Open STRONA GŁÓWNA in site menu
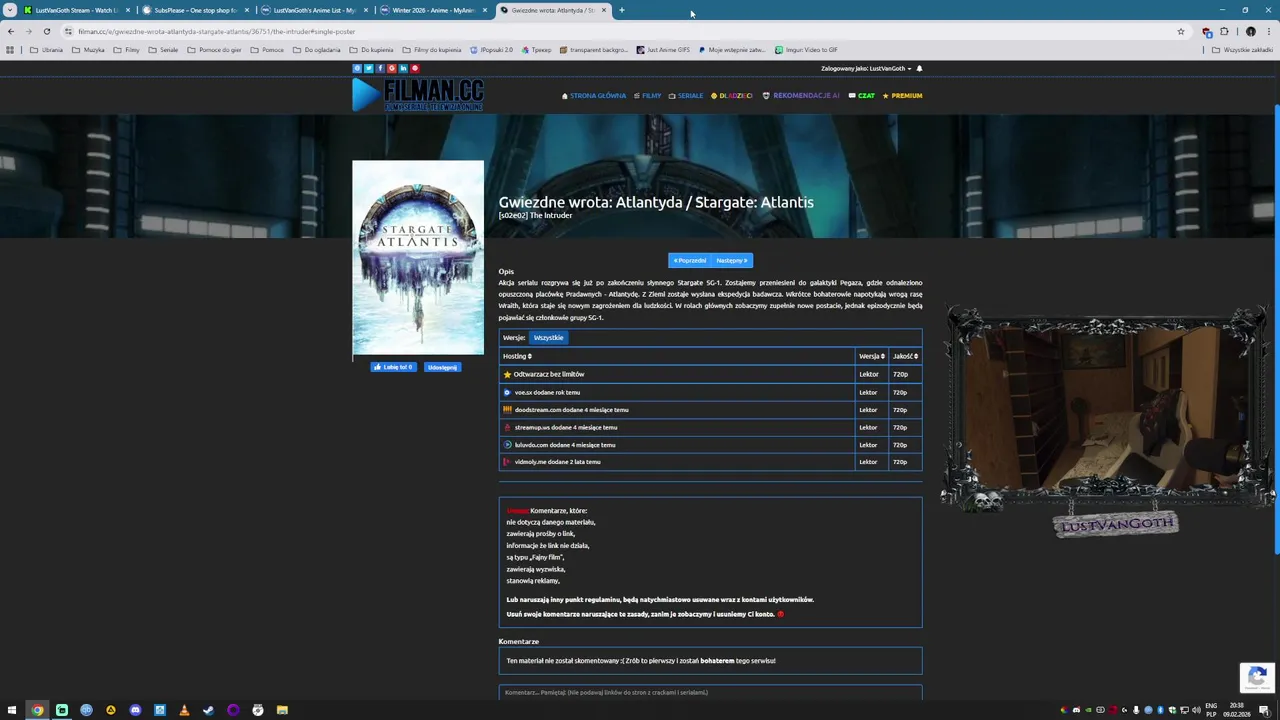 click(594, 96)
